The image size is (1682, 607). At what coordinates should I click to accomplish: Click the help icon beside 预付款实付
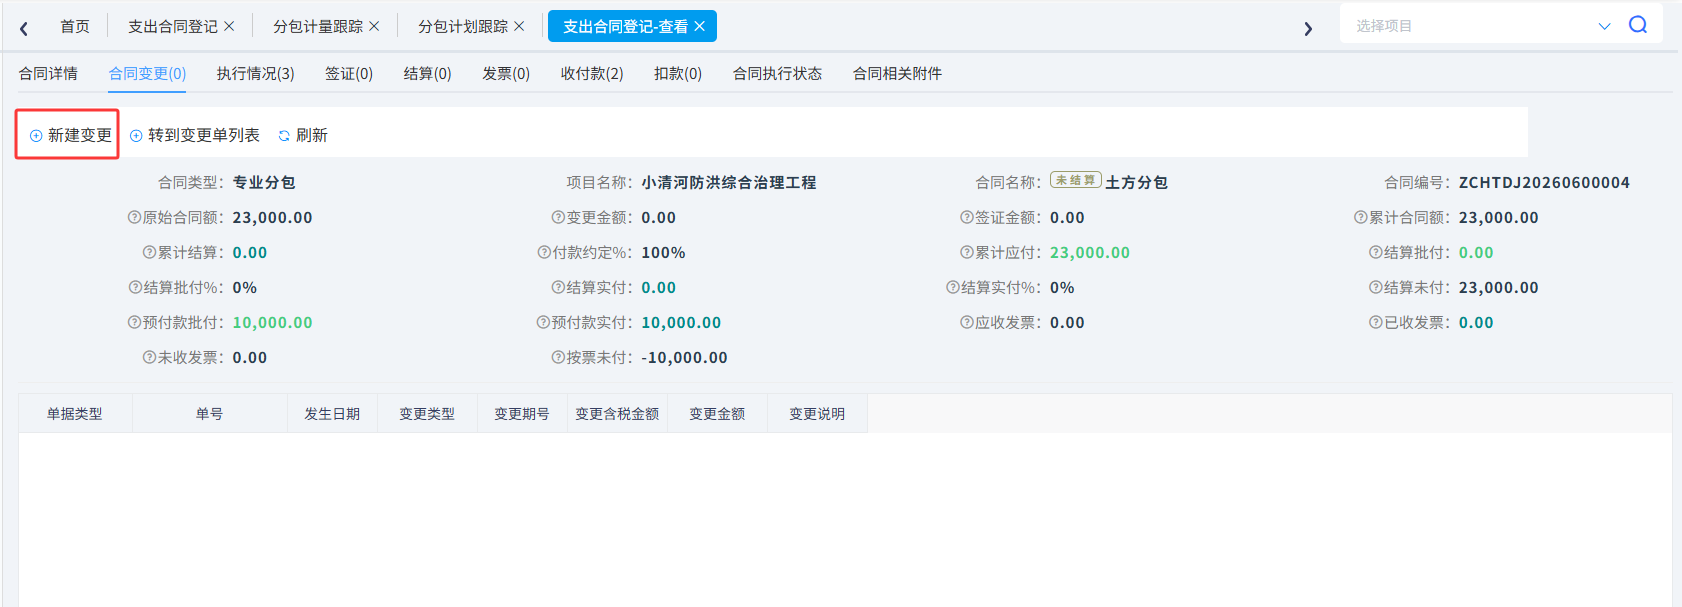pyautogui.click(x=544, y=322)
